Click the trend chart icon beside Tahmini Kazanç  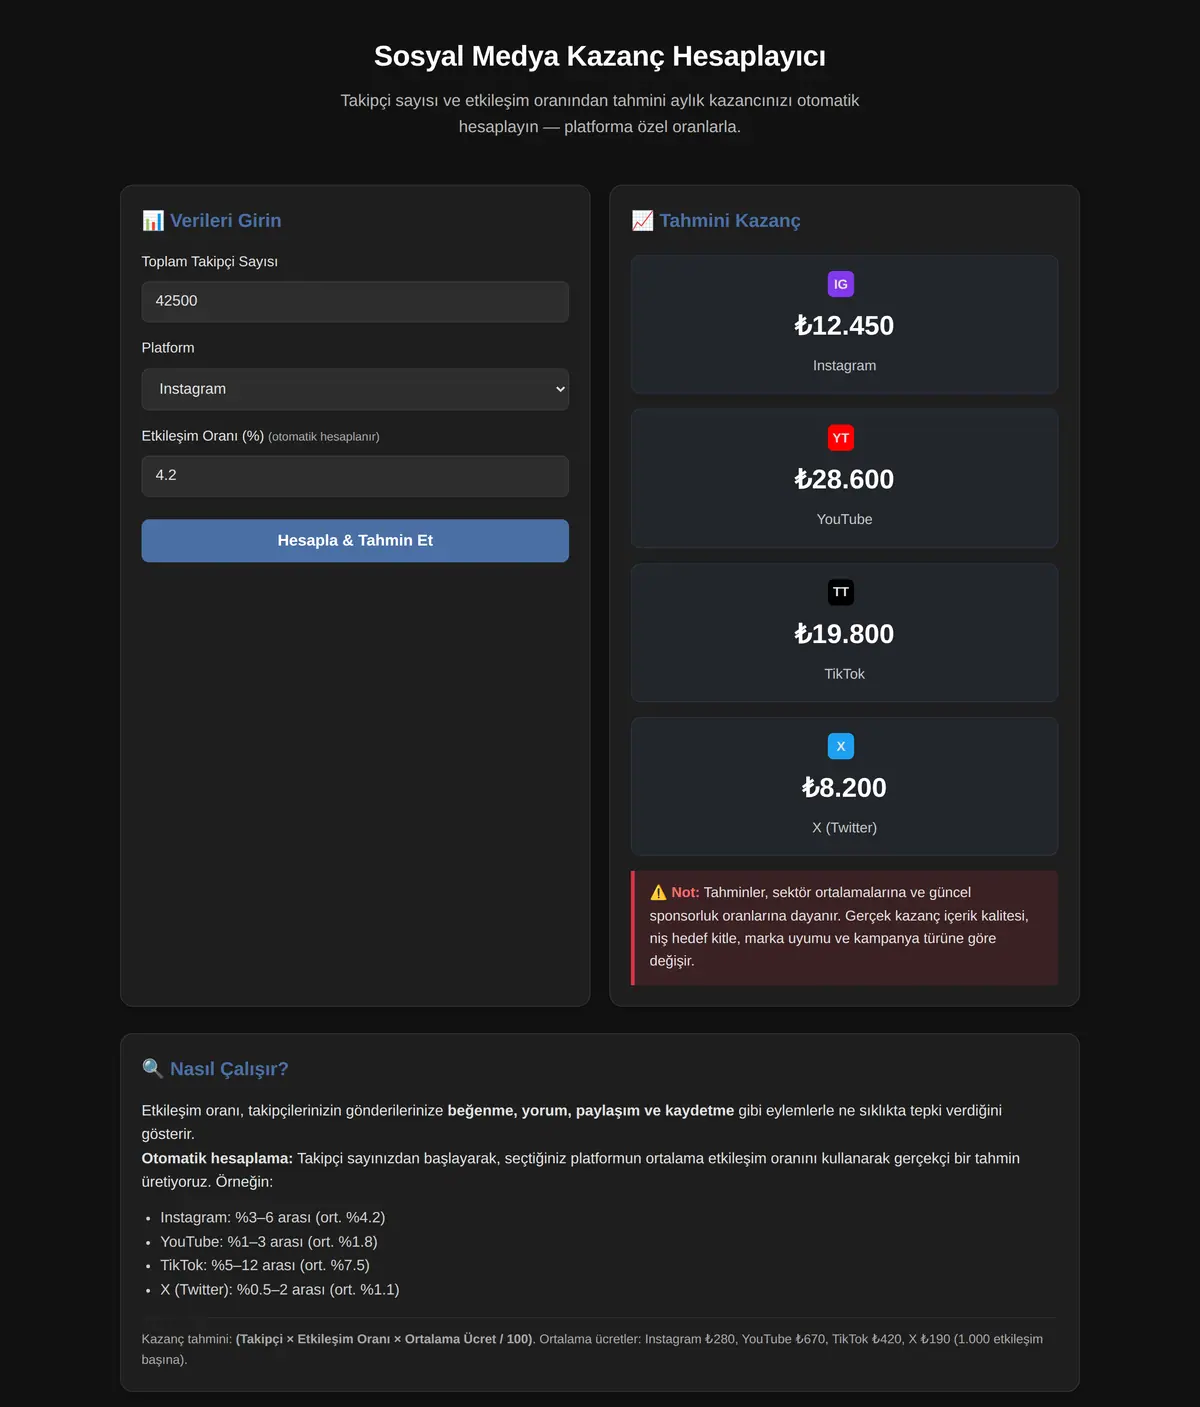coord(642,220)
